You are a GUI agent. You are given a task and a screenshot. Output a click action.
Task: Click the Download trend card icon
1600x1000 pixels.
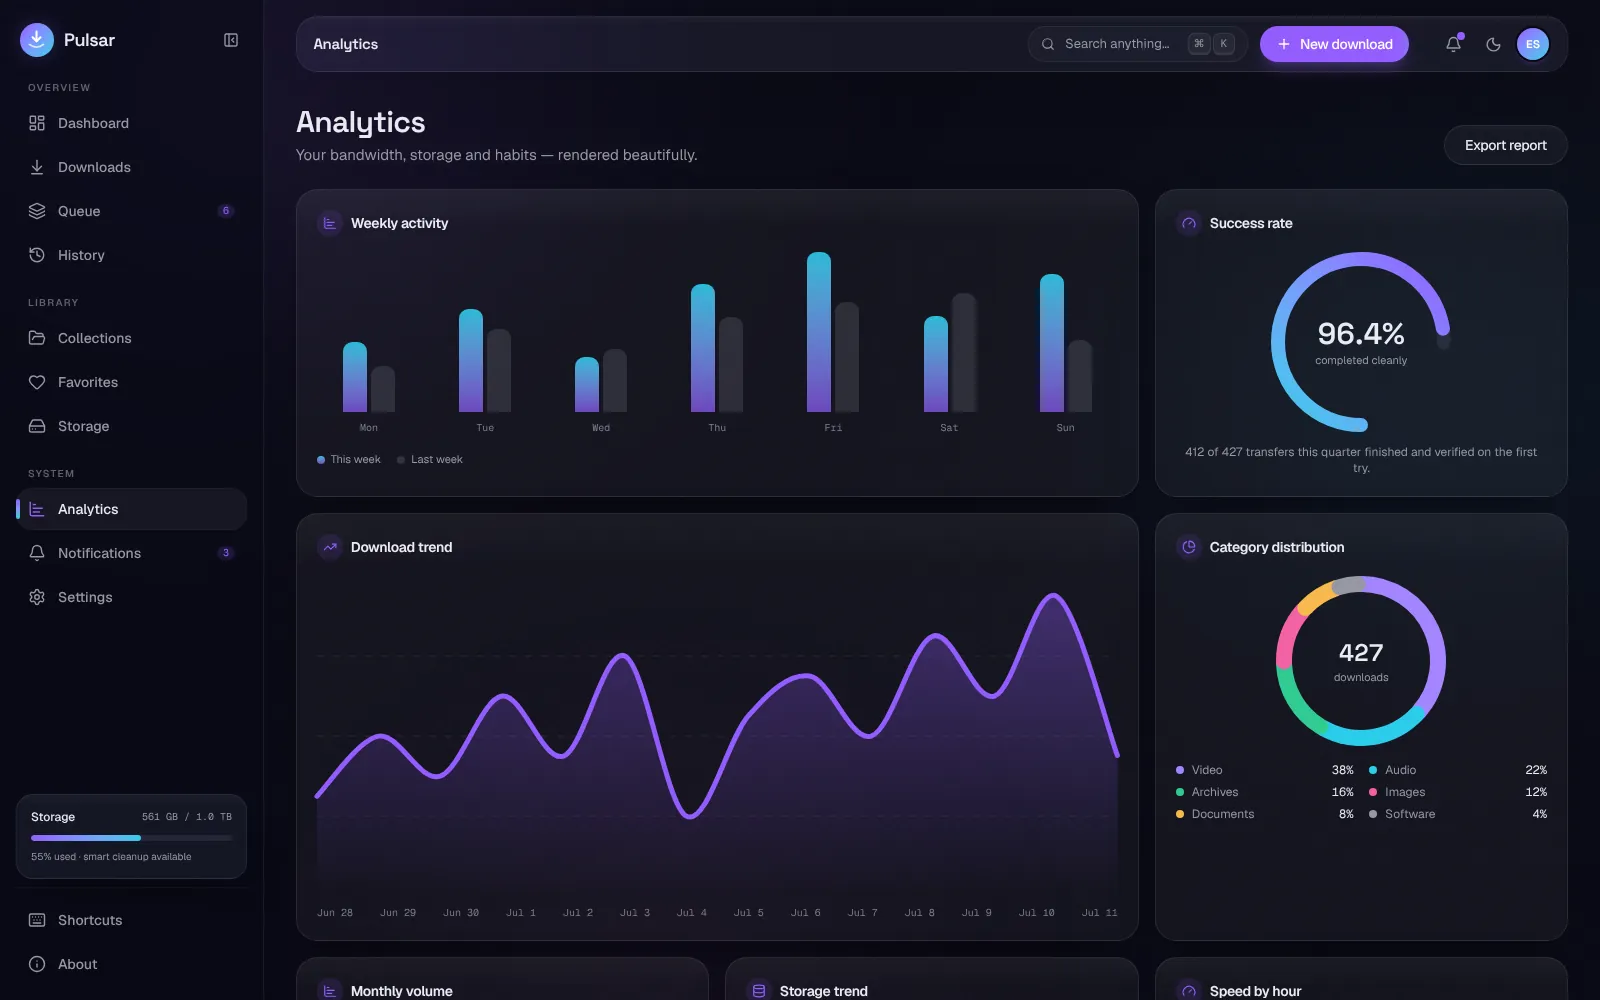pyautogui.click(x=330, y=547)
